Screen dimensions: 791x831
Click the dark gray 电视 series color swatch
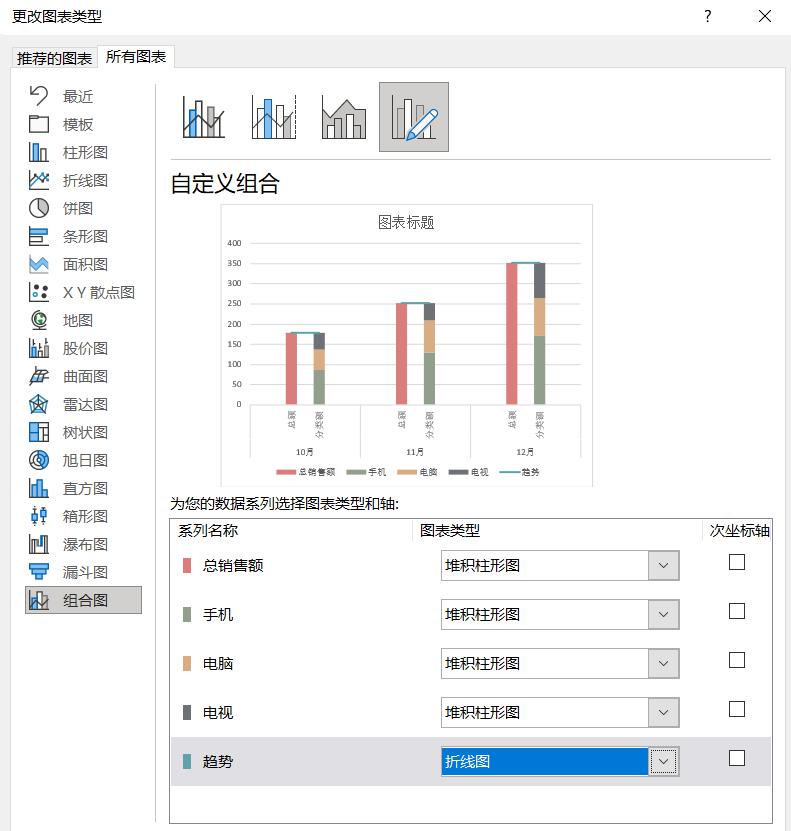point(187,712)
